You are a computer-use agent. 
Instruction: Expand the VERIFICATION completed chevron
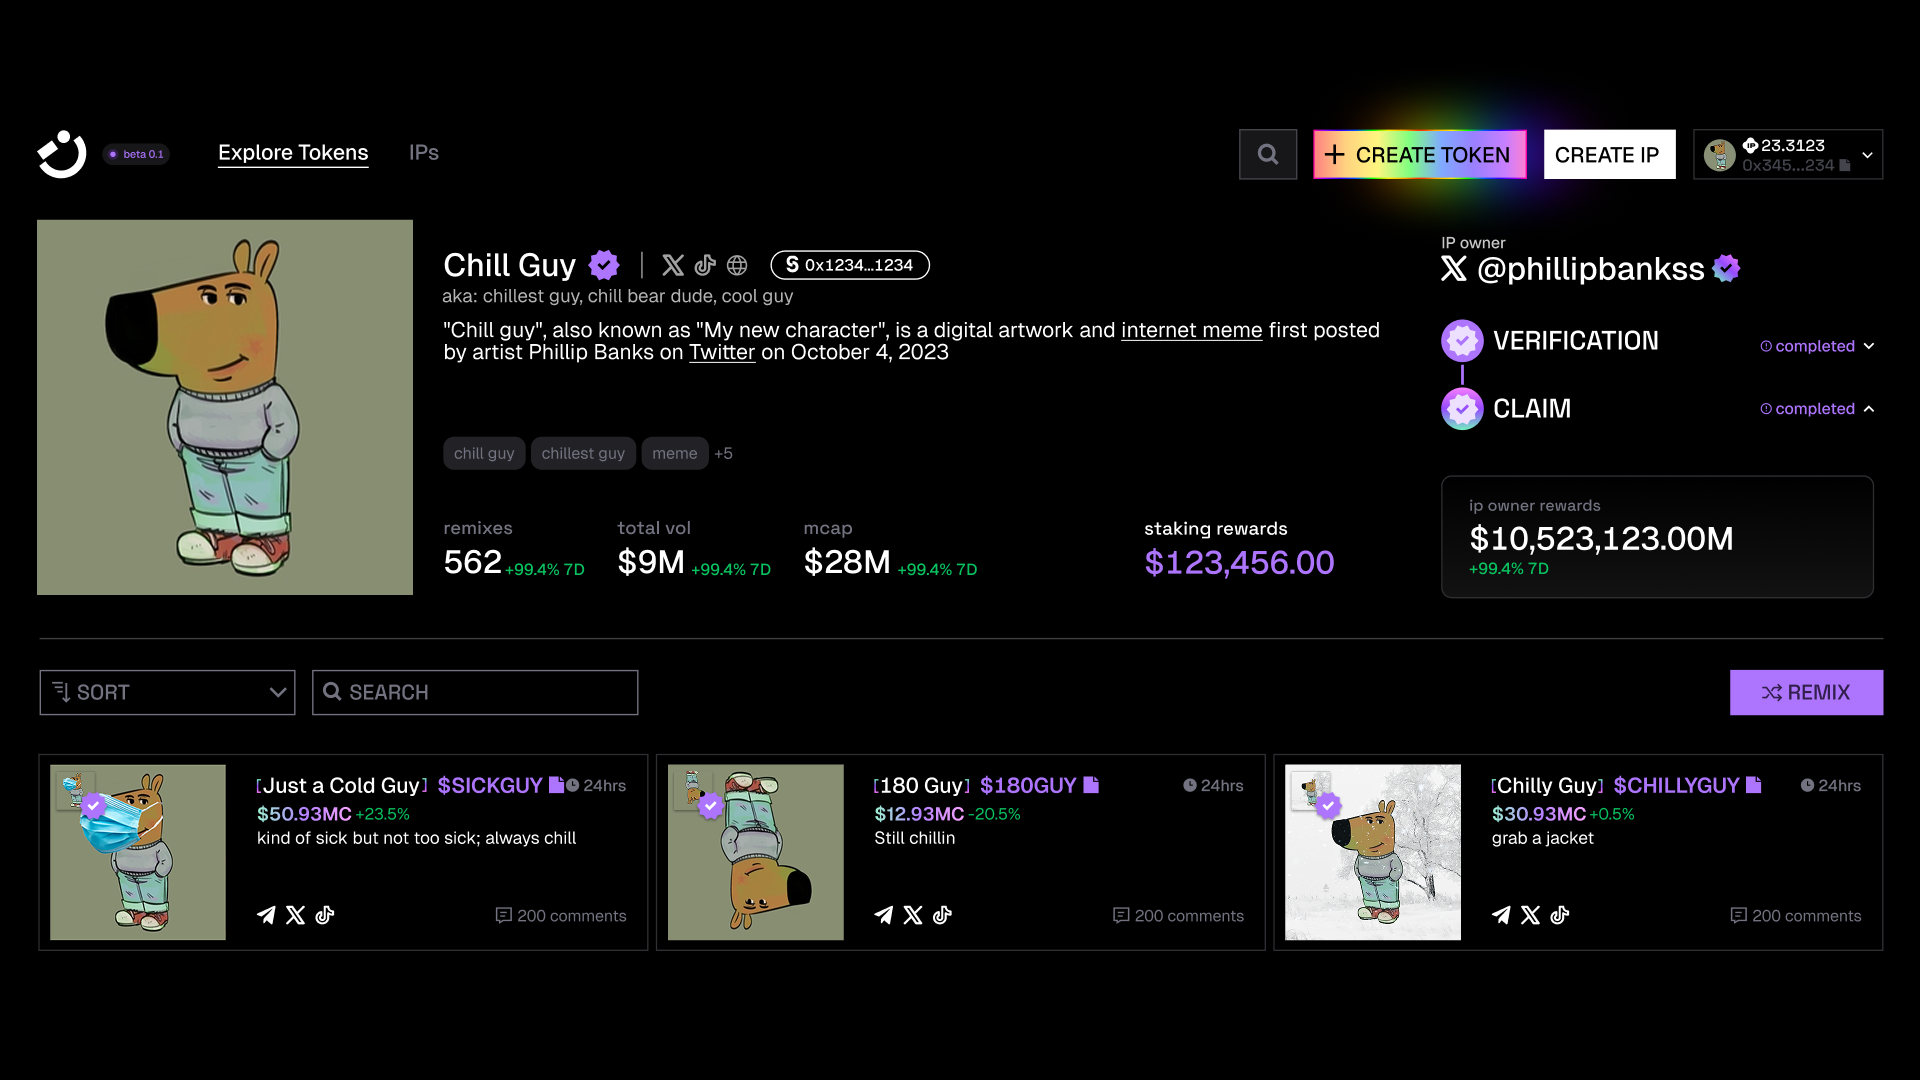pyautogui.click(x=1869, y=346)
